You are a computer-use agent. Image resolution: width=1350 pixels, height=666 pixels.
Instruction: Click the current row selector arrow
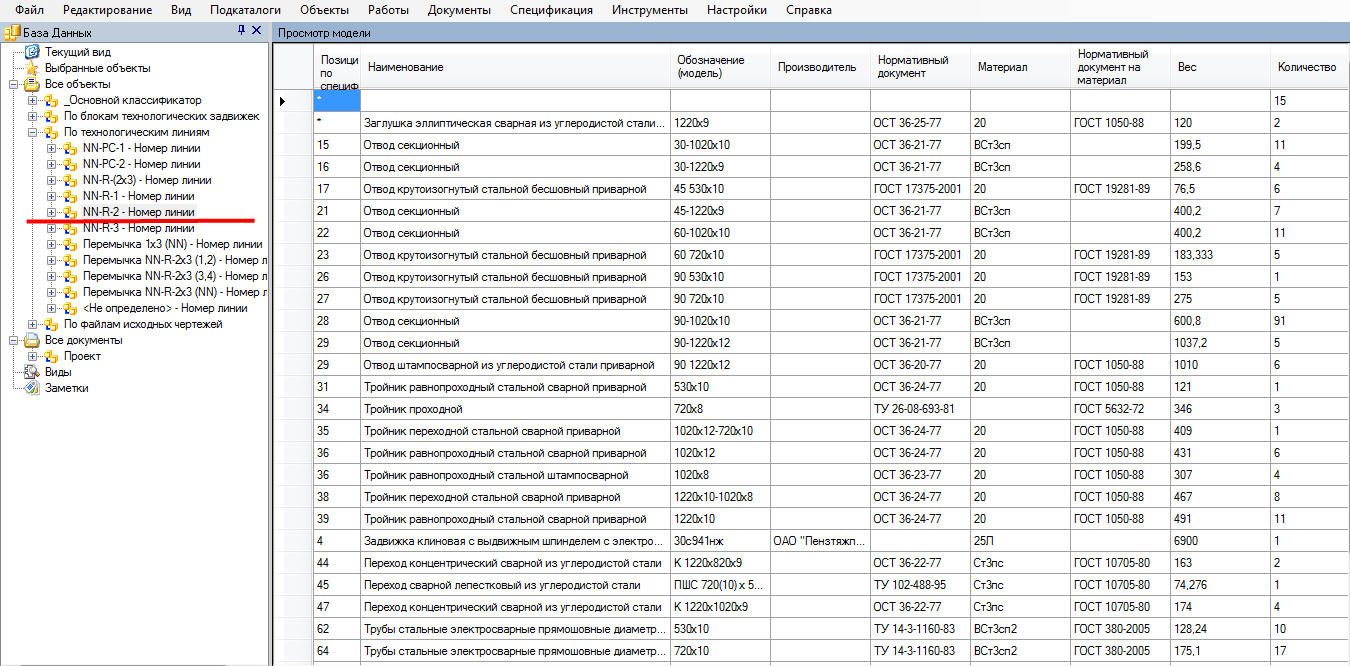[282, 101]
